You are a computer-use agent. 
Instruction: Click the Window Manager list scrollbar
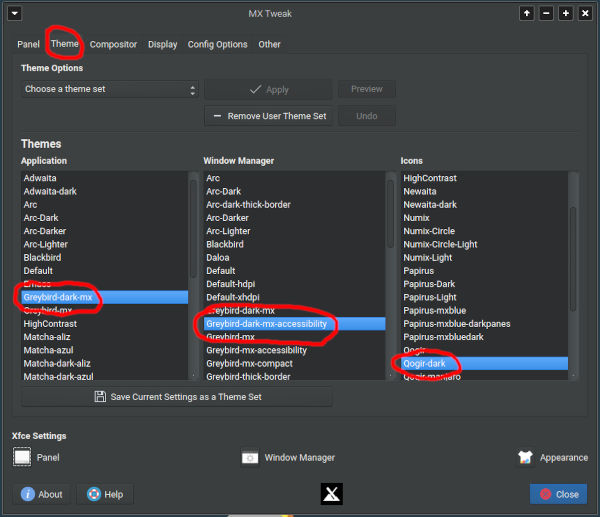pyautogui.click(x=390, y=214)
